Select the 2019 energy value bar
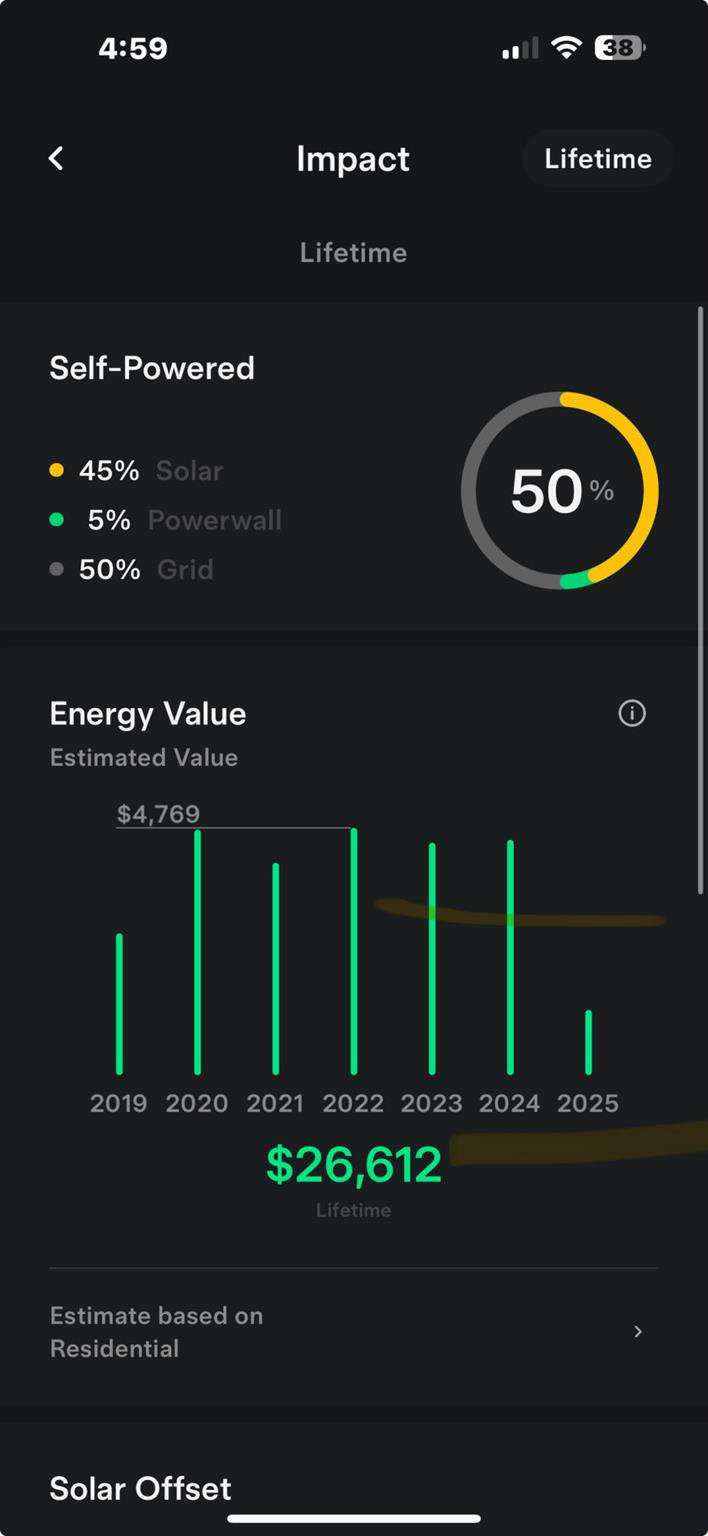 [x=119, y=1003]
